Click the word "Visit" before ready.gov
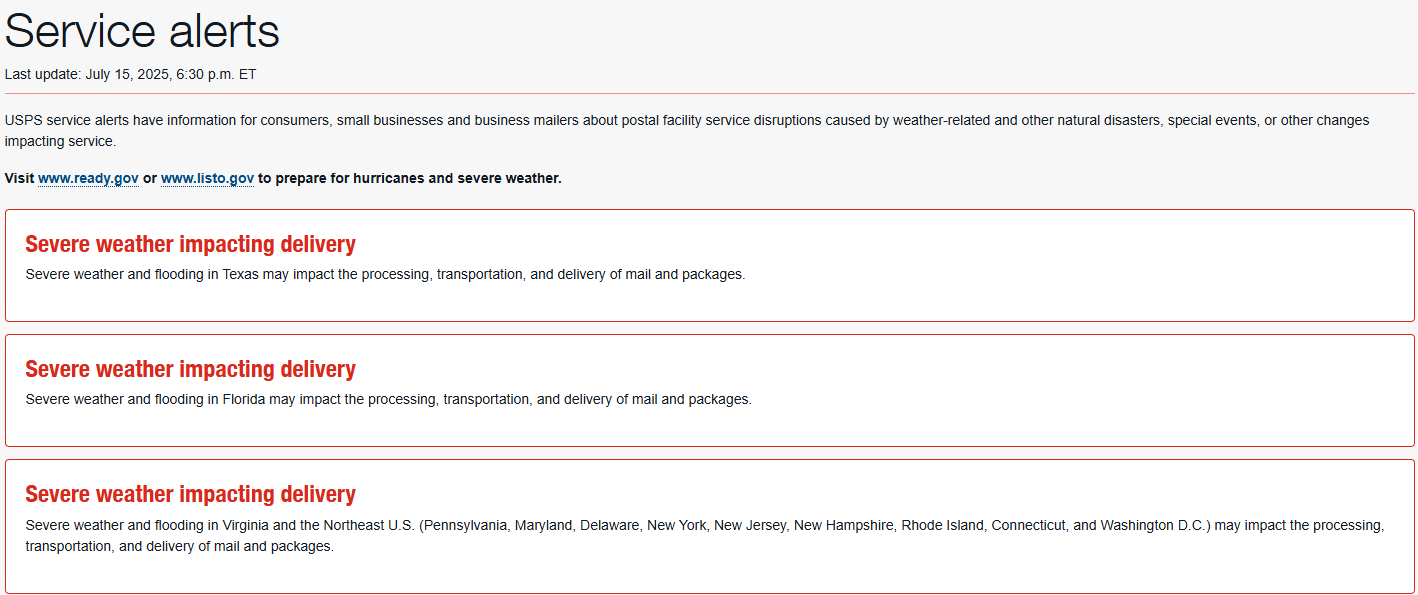1418x595 pixels. (x=19, y=178)
